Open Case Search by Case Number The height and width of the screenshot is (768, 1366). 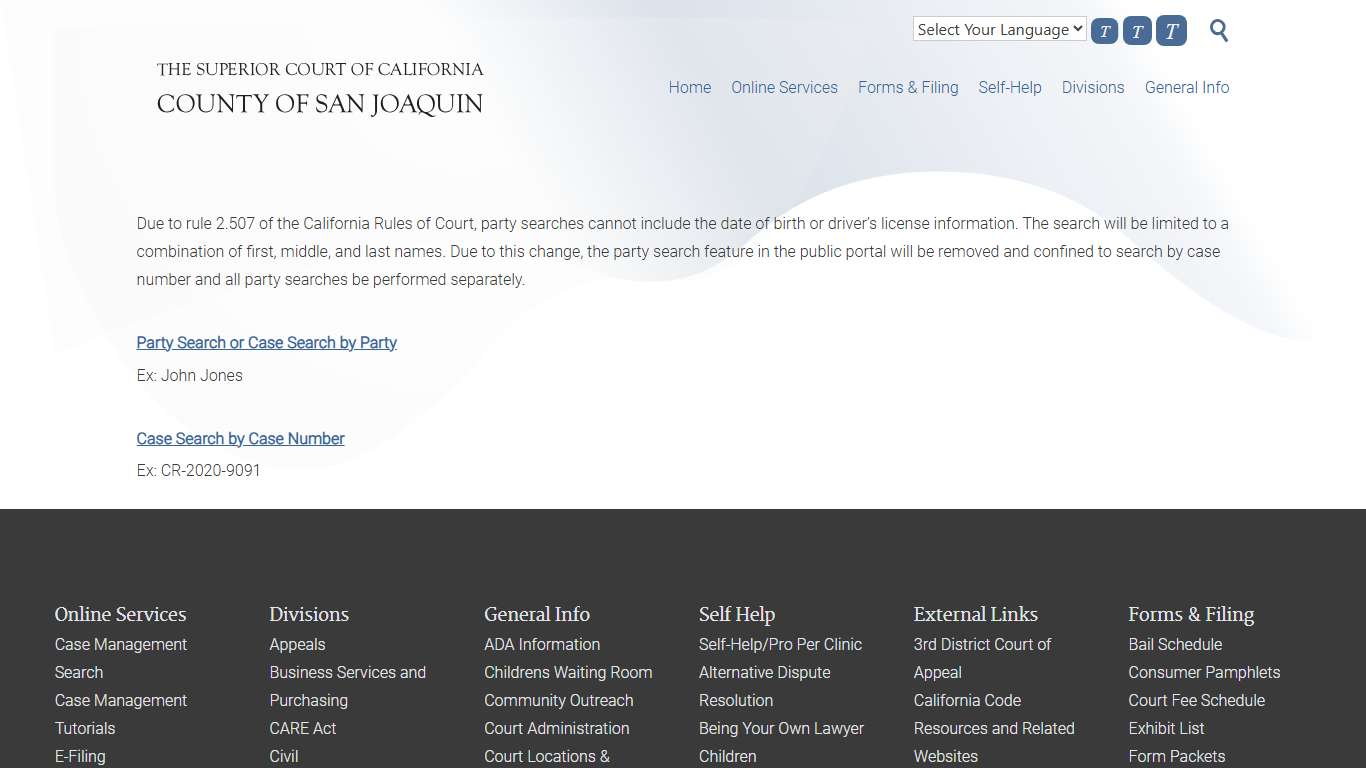coord(240,438)
